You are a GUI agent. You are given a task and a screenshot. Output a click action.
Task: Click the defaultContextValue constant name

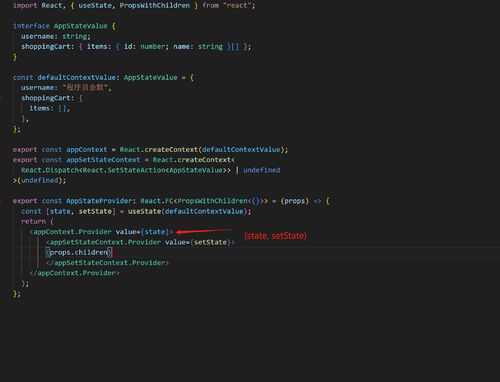point(76,78)
